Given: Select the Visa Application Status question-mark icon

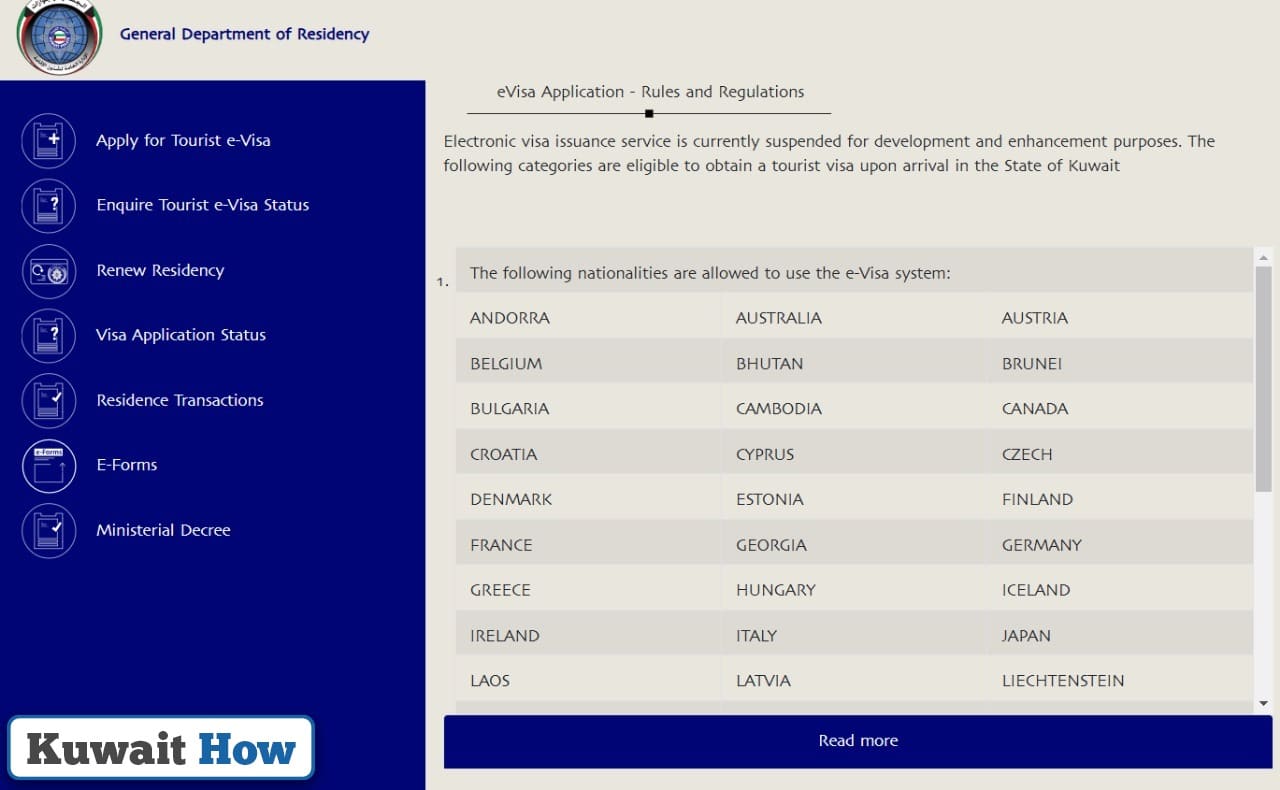Looking at the screenshot, I should pos(48,335).
